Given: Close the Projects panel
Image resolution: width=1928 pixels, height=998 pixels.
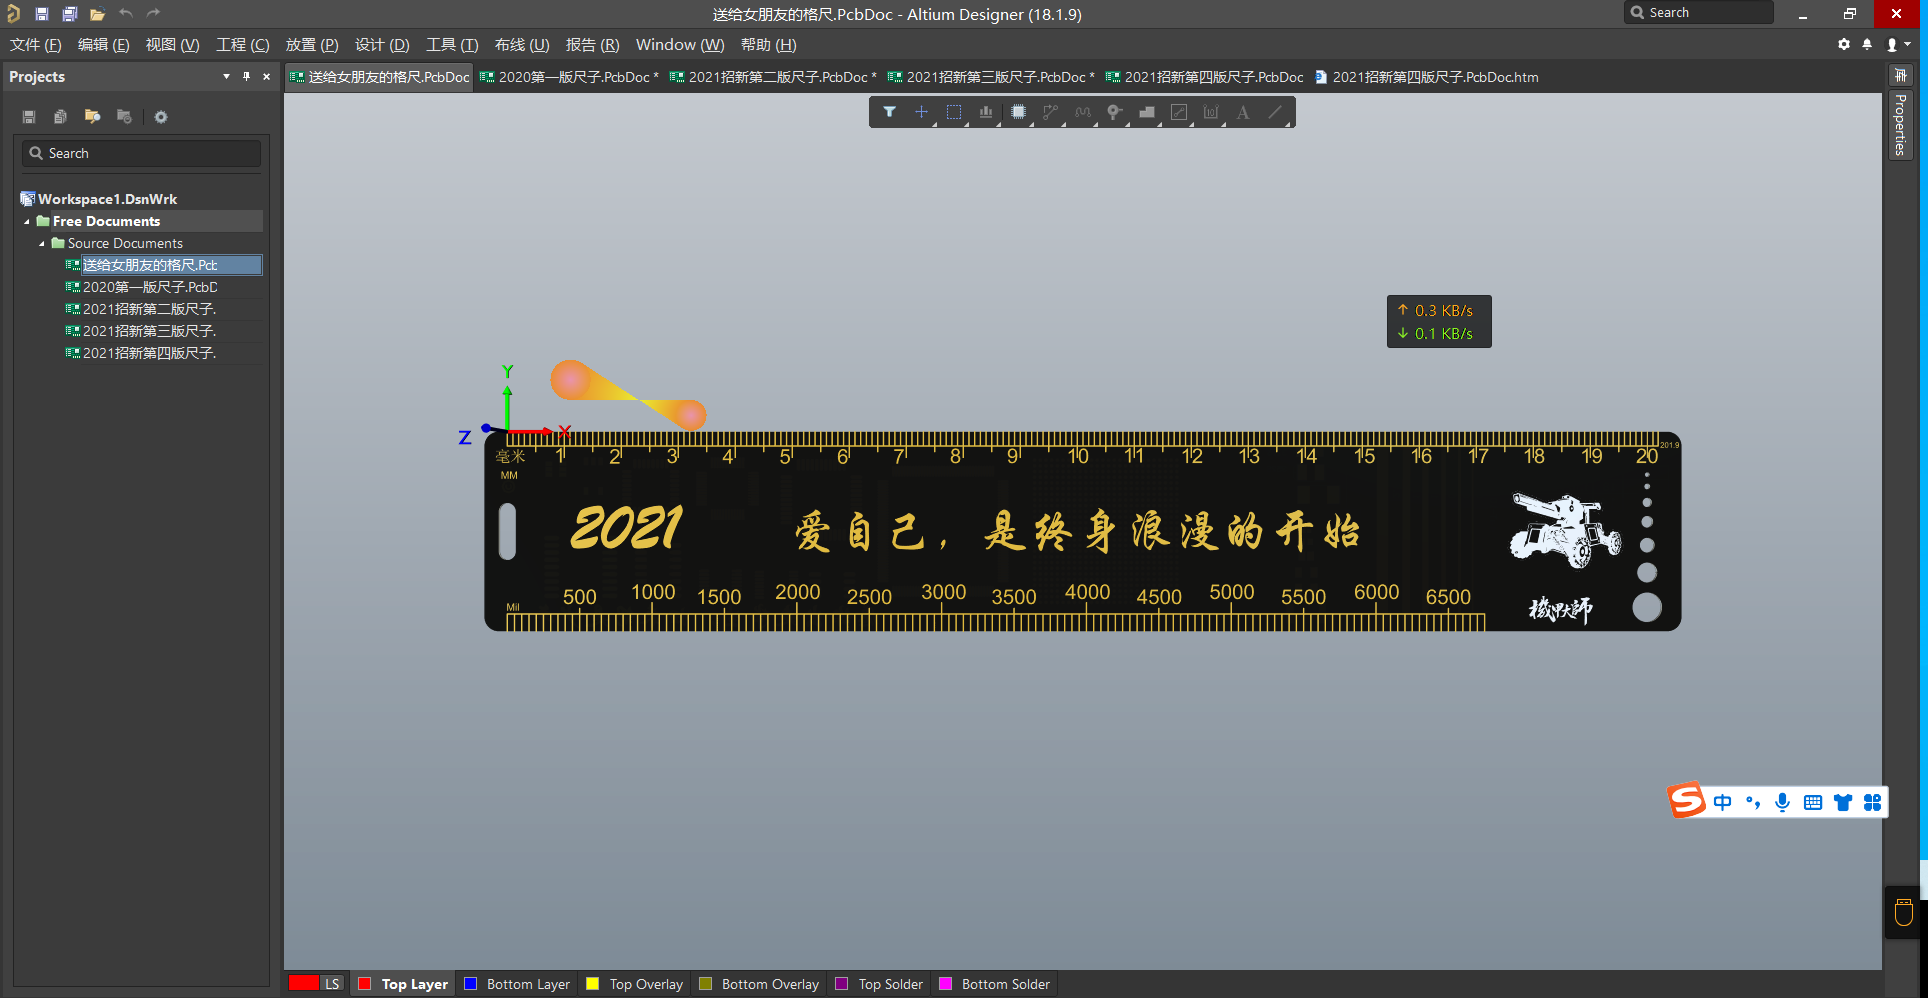Looking at the screenshot, I should [x=266, y=76].
